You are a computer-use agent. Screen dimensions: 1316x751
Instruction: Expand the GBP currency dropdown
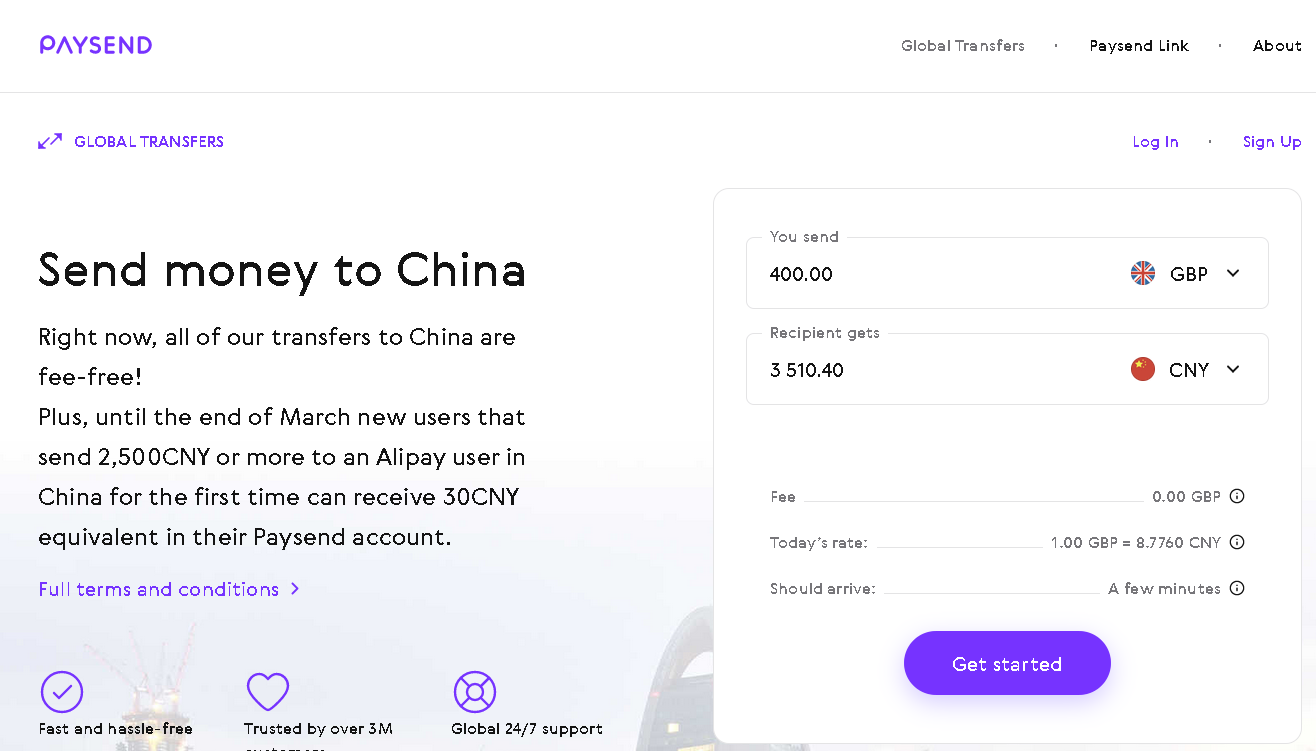point(1233,273)
